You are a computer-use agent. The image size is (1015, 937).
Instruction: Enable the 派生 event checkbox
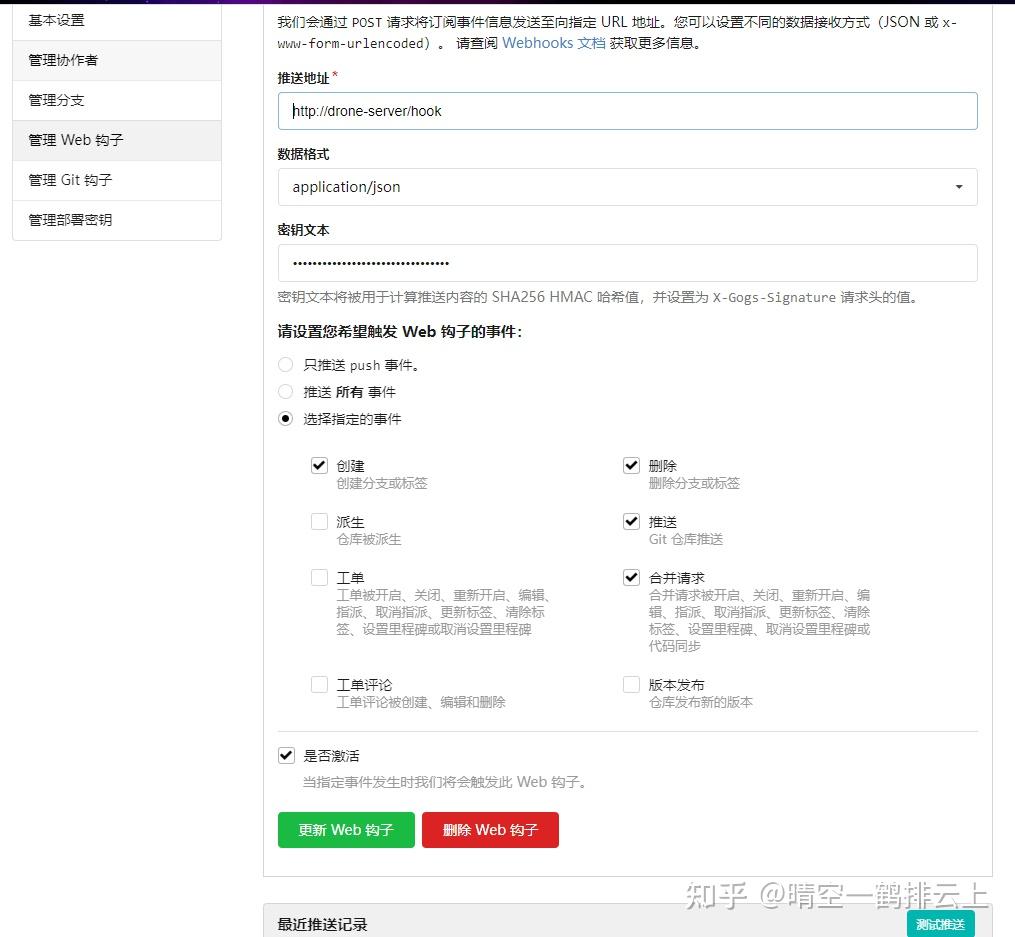tap(319, 521)
